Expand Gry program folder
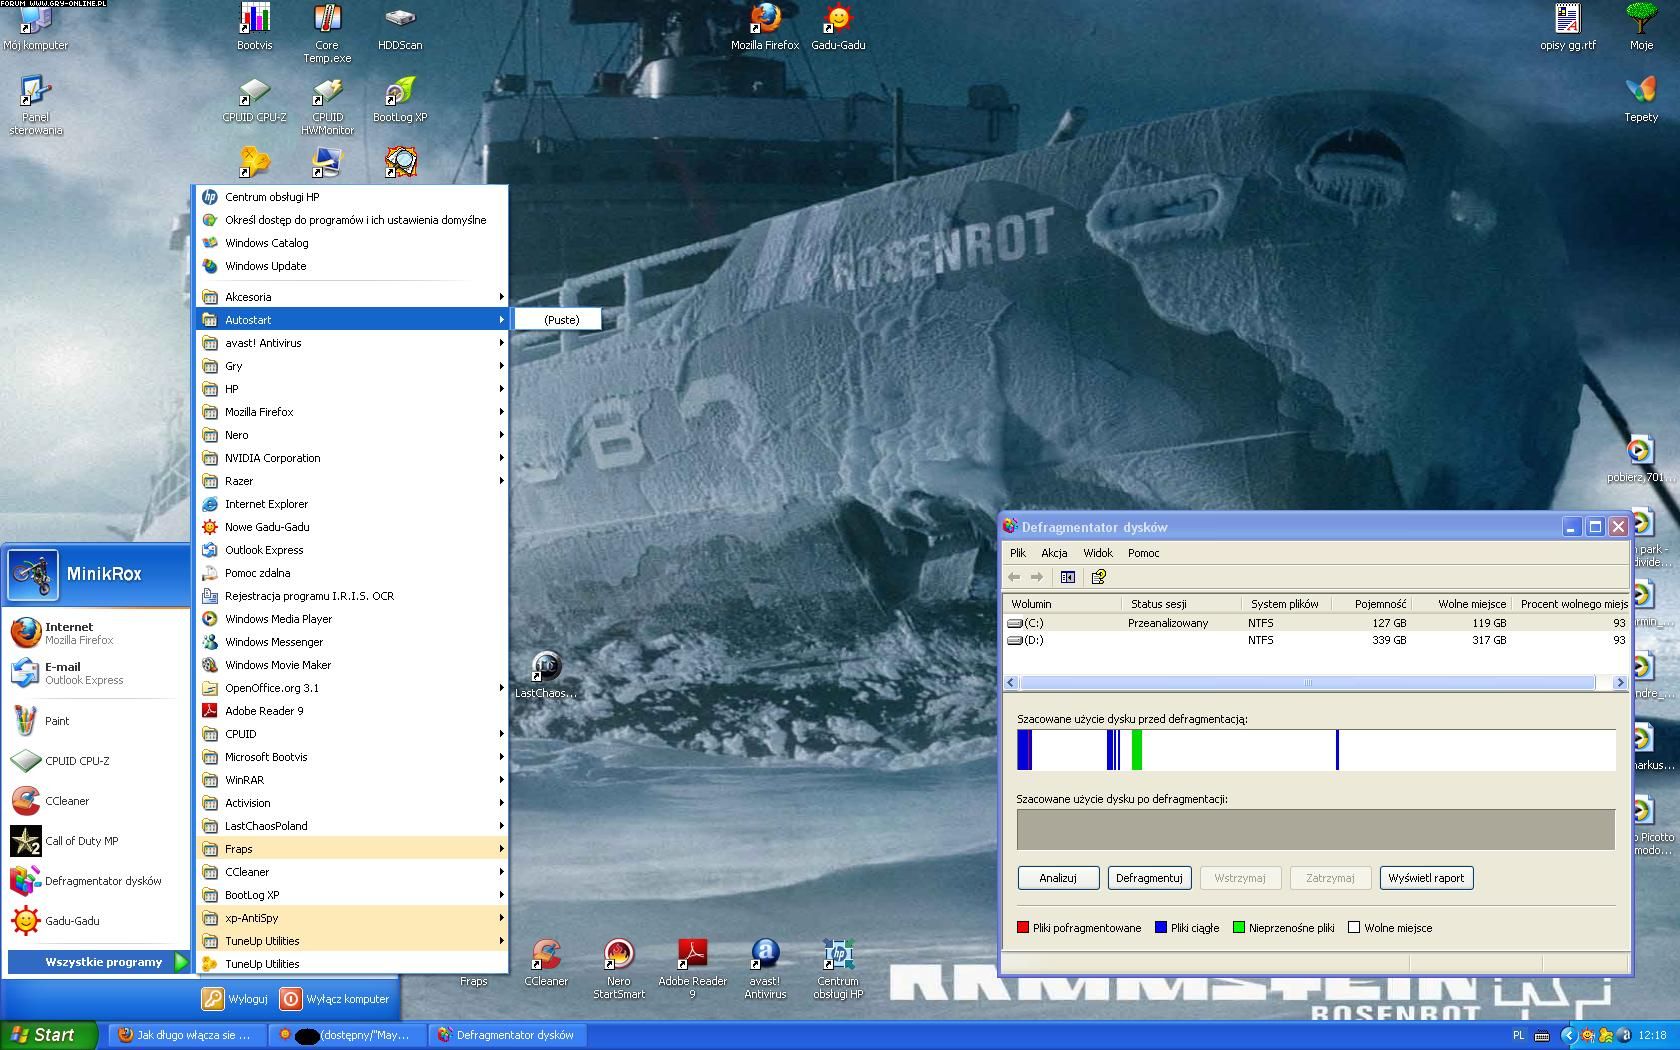The image size is (1680, 1050). 353,366
